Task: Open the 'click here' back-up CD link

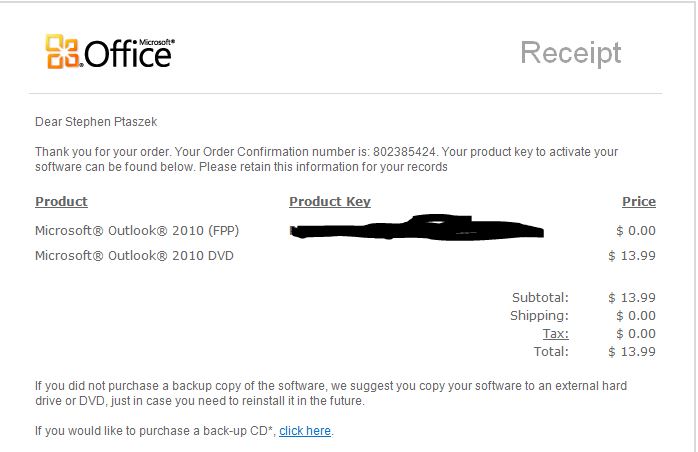Action: point(305,431)
